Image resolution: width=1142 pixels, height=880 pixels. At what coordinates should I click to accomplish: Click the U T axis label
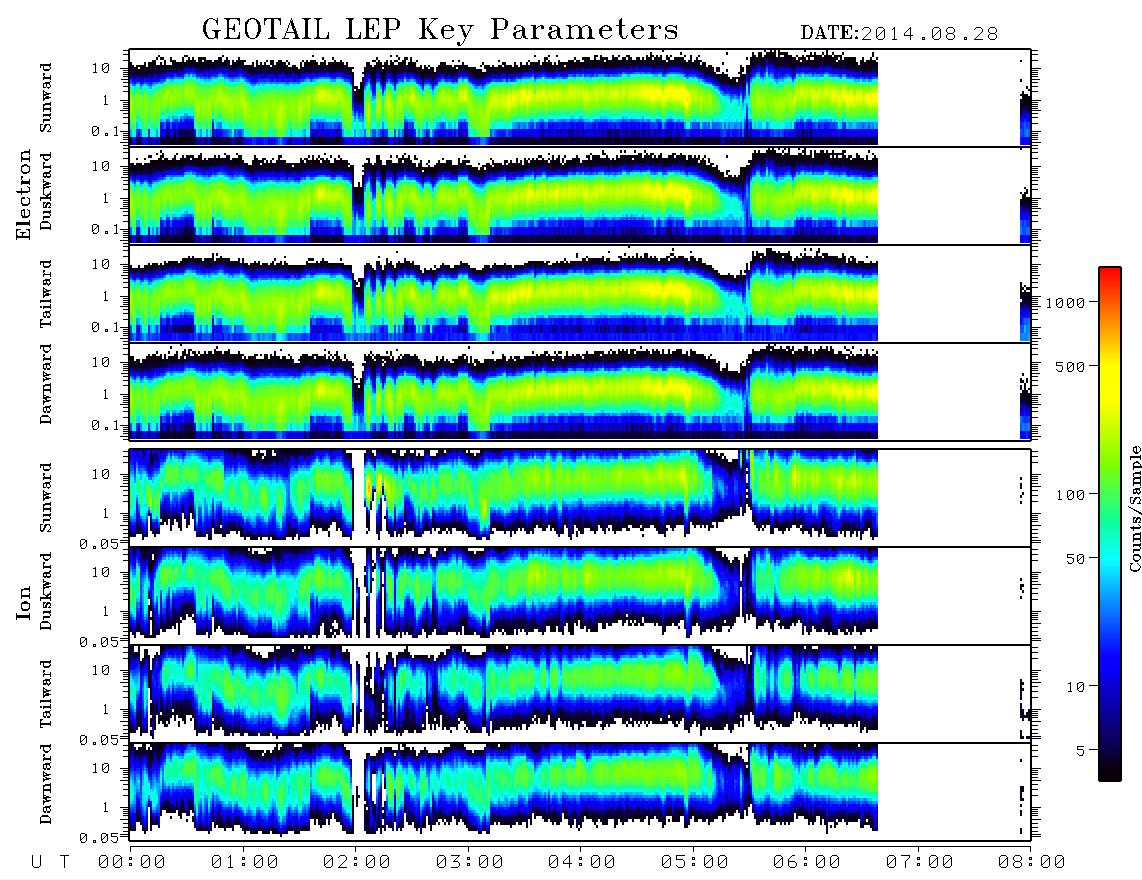tap(50, 863)
